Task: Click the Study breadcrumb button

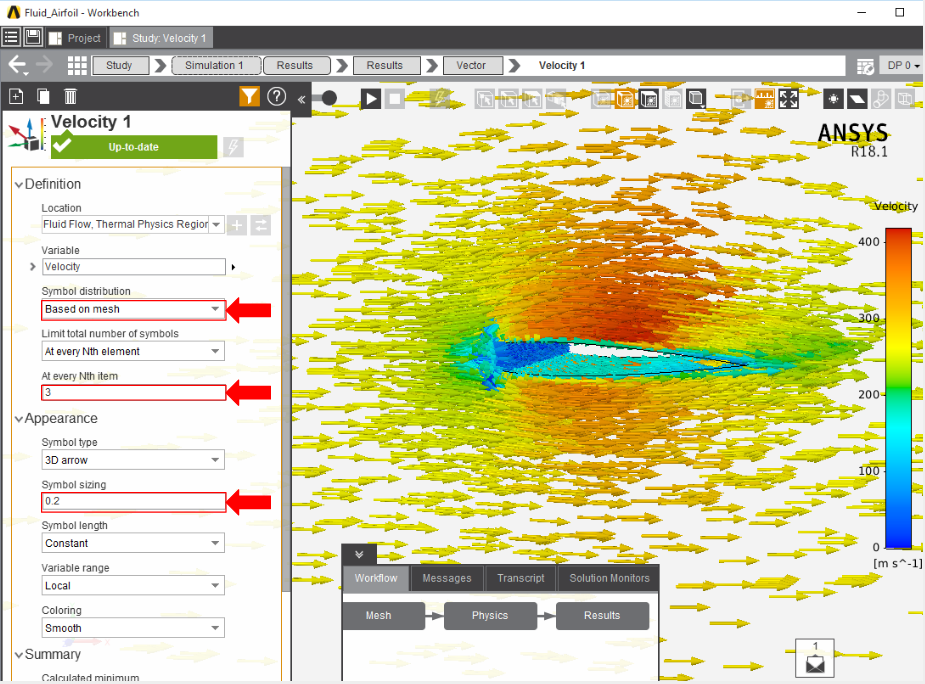Action: (x=120, y=66)
